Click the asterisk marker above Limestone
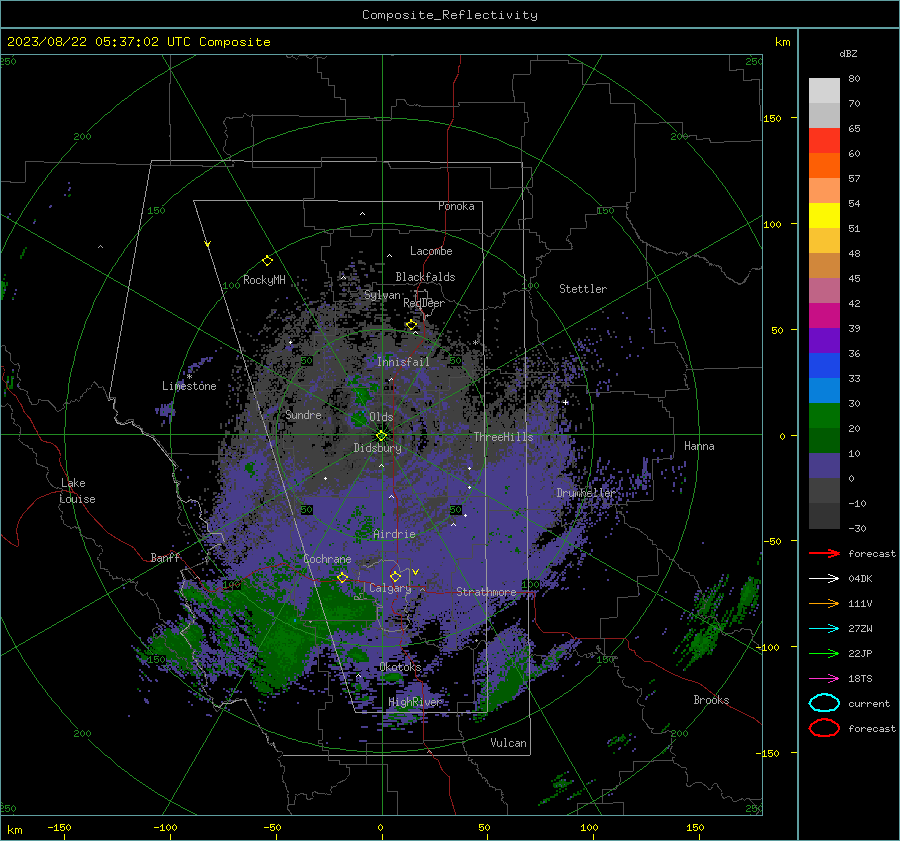This screenshot has width=900, height=841. [x=189, y=377]
